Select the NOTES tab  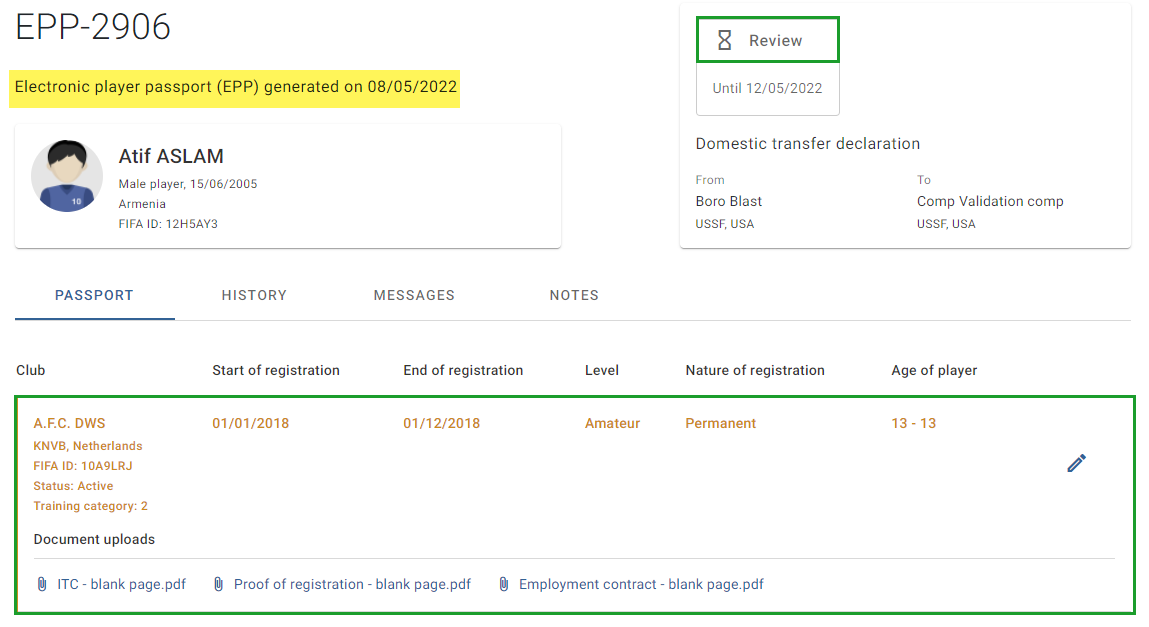click(x=574, y=295)
